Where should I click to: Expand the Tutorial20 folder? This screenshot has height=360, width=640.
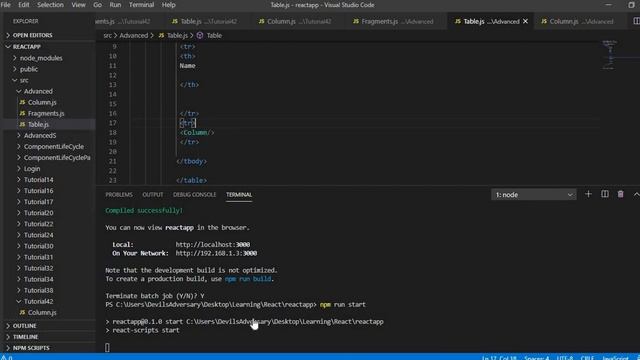(x=48, y=212)
